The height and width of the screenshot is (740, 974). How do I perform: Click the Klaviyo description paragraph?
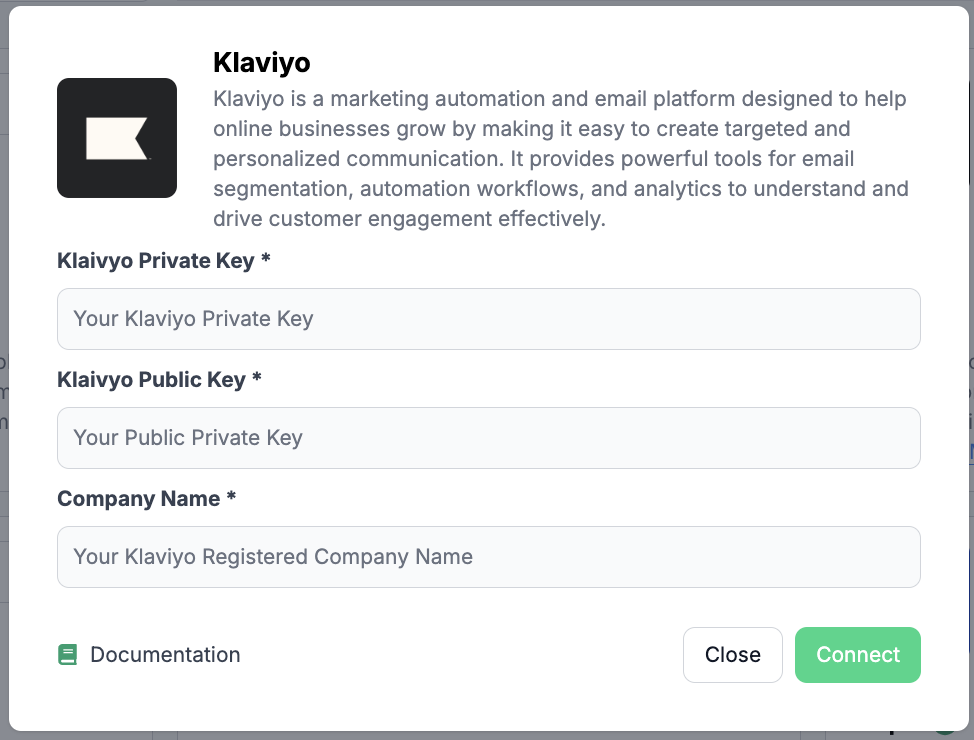pyautogui.click(x=560, y=158)
